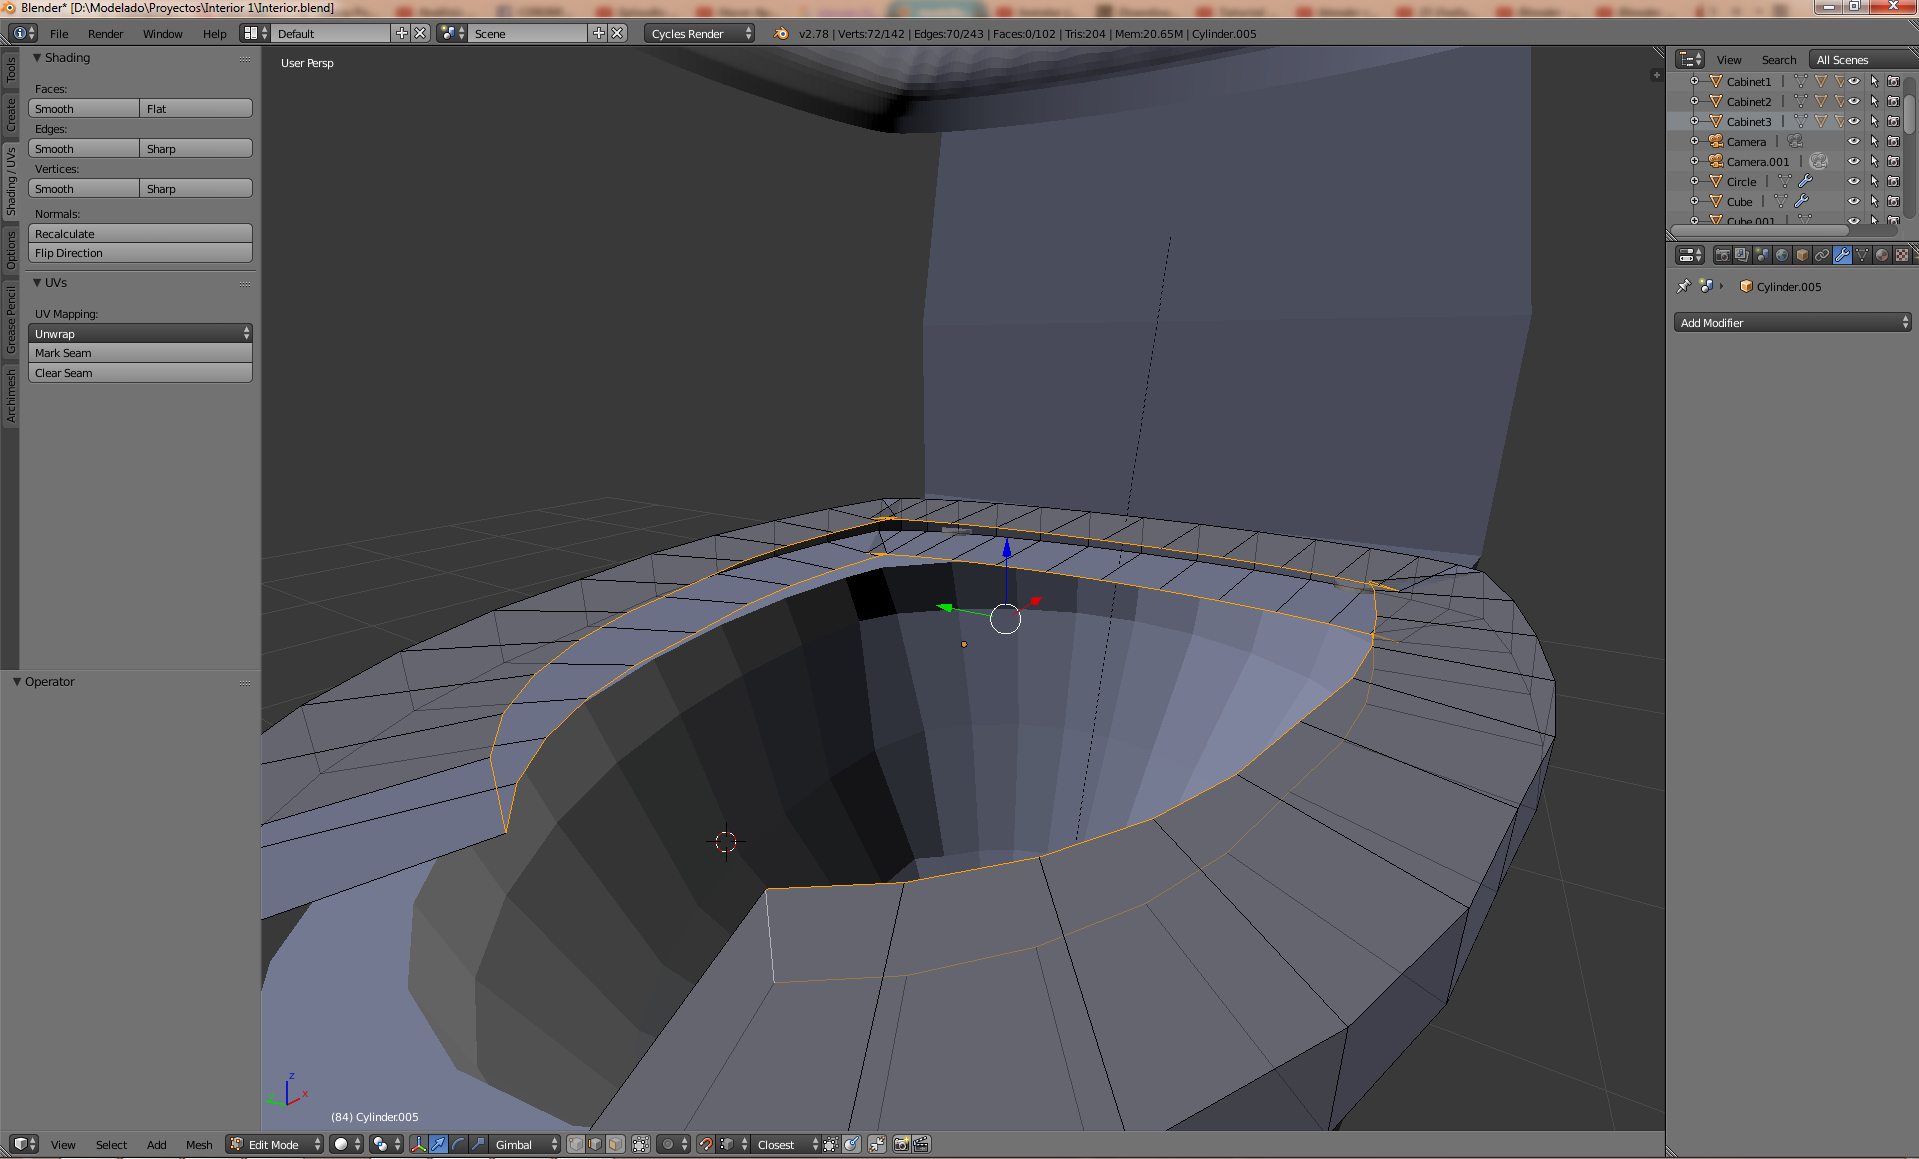This screenshot has width=1919, height=1159.
Task: Click Recalculate normals button
Action: pos(140,233)
